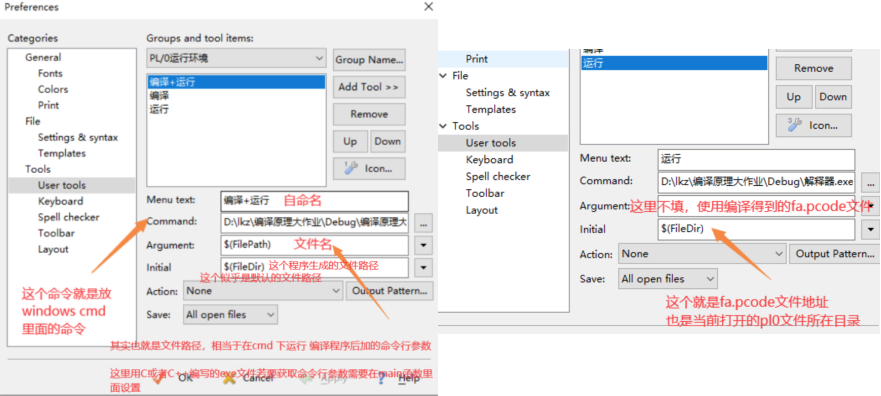Click Remove button in left Preferences window
881x396 pixels.
pos(369,114)
